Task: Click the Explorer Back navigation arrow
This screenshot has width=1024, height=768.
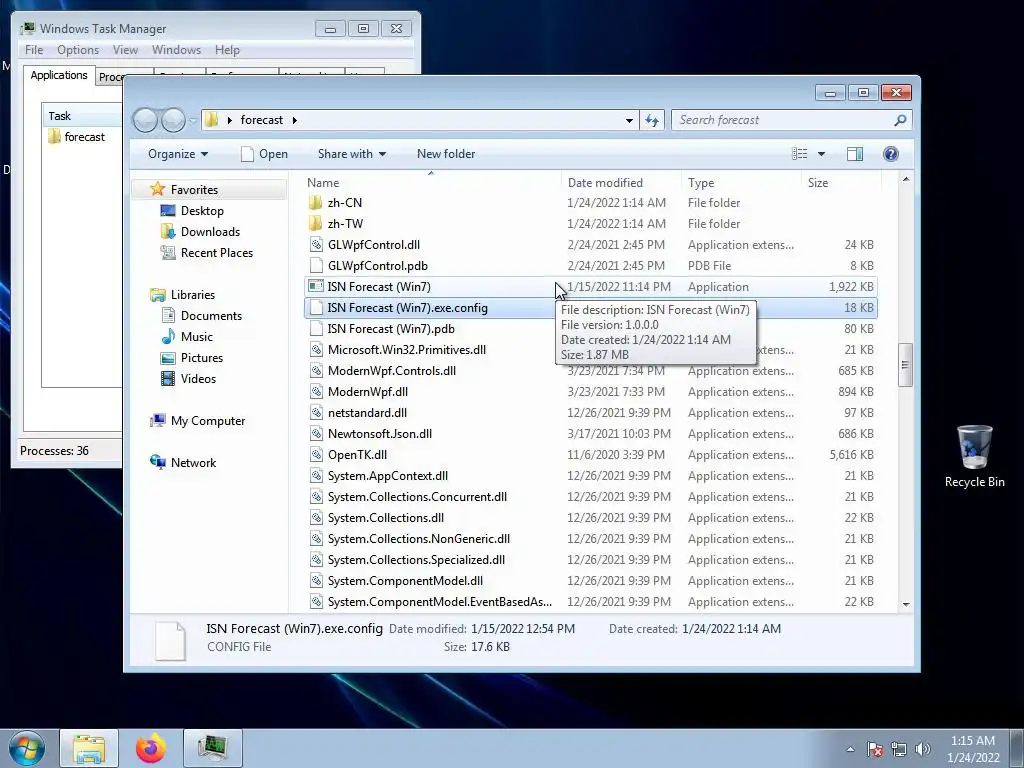Action: [x=145, y=120]
